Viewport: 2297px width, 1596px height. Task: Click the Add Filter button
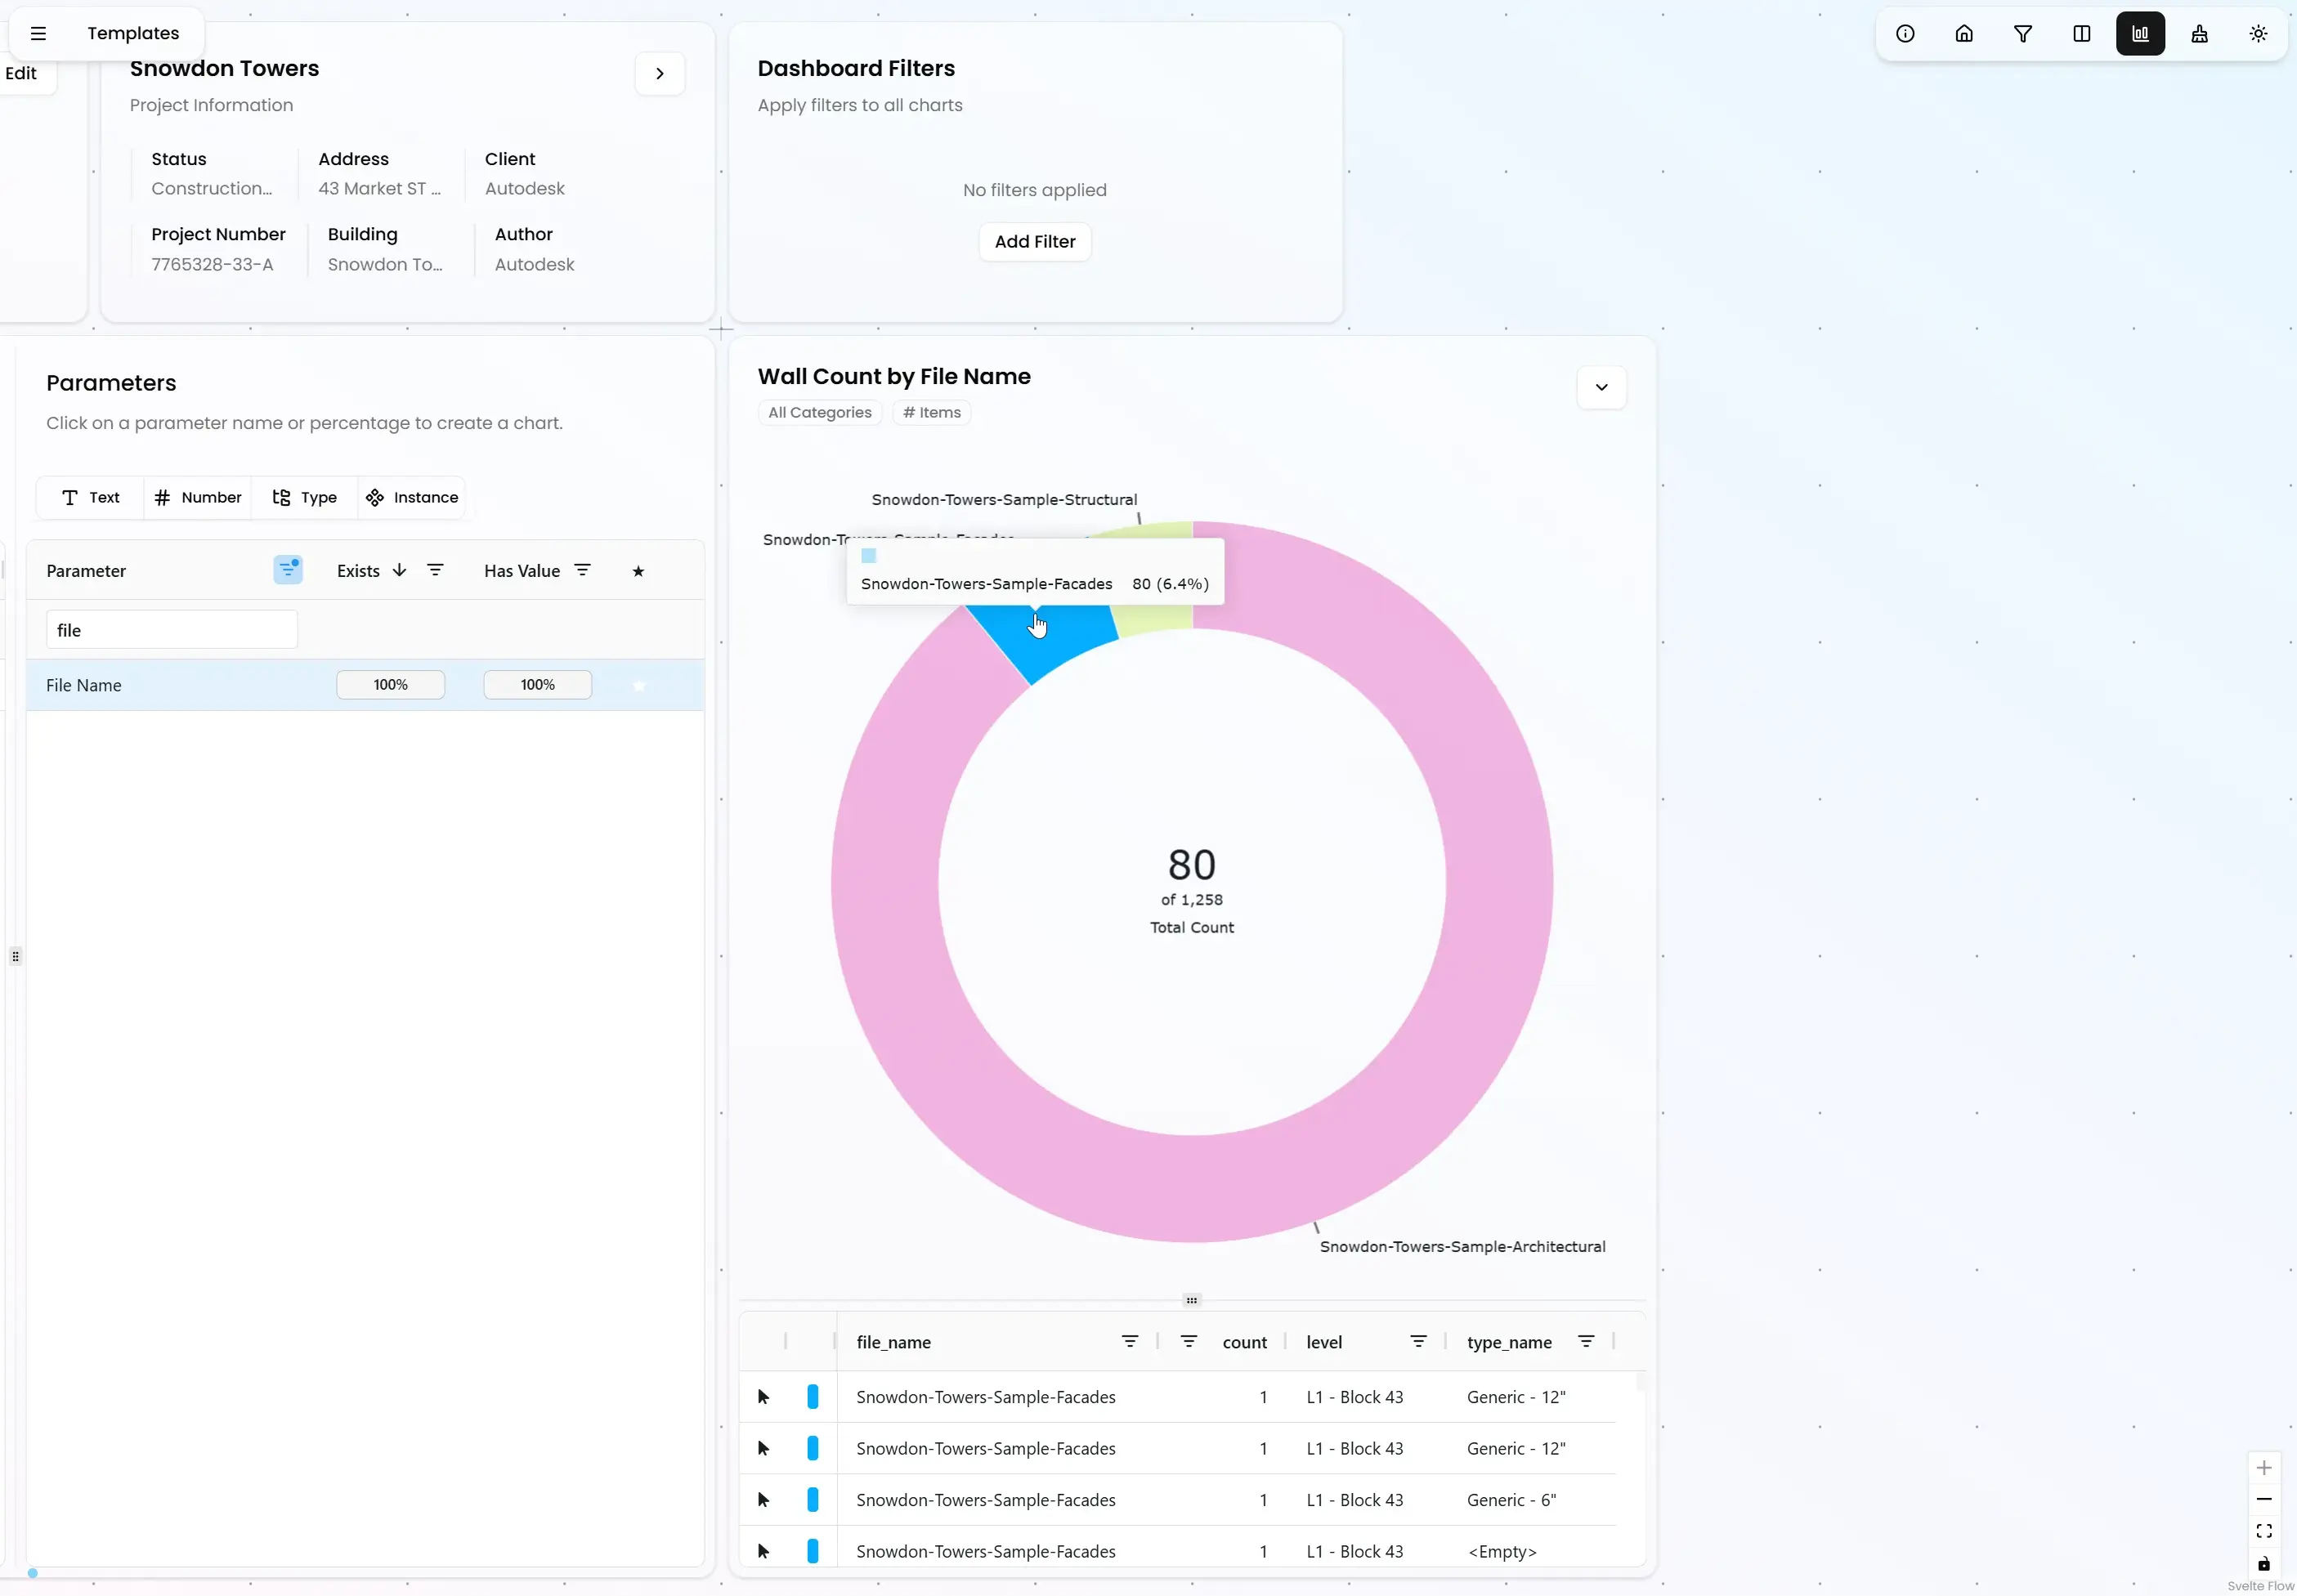coord(1034,241)
